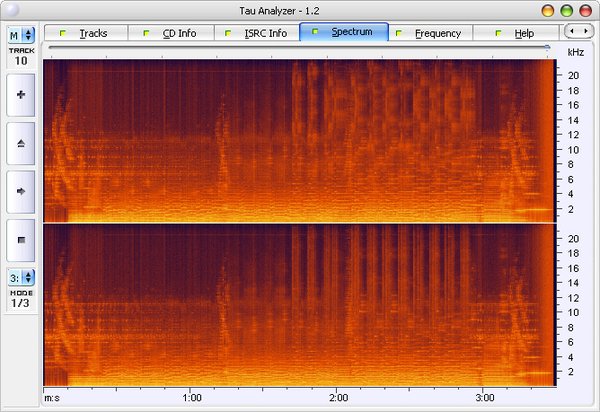The width and height of the screenshot is (600, 412).
Task: Select the Spectrum tab
Action: (344, 32)
